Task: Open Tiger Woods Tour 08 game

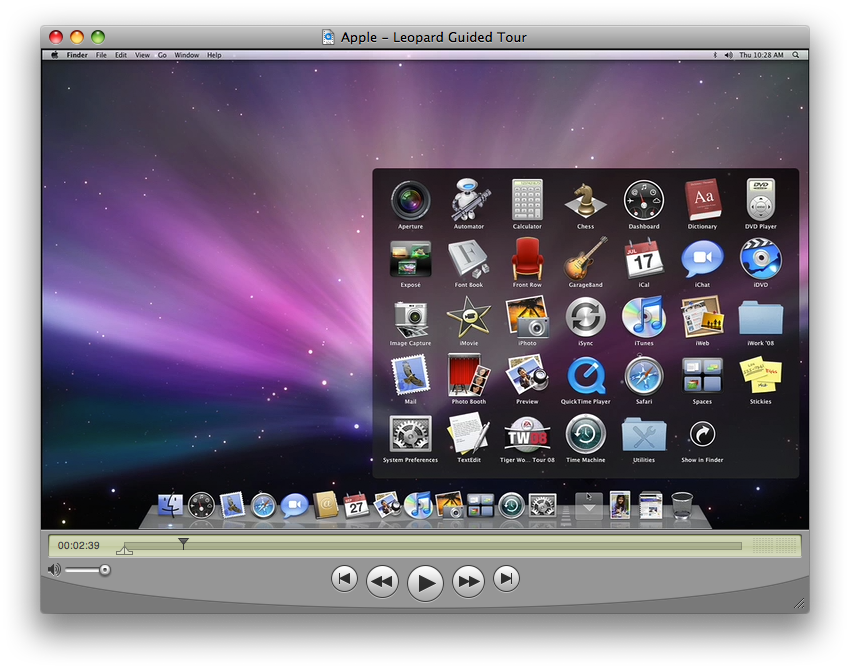Action: [x=527, y=434]
